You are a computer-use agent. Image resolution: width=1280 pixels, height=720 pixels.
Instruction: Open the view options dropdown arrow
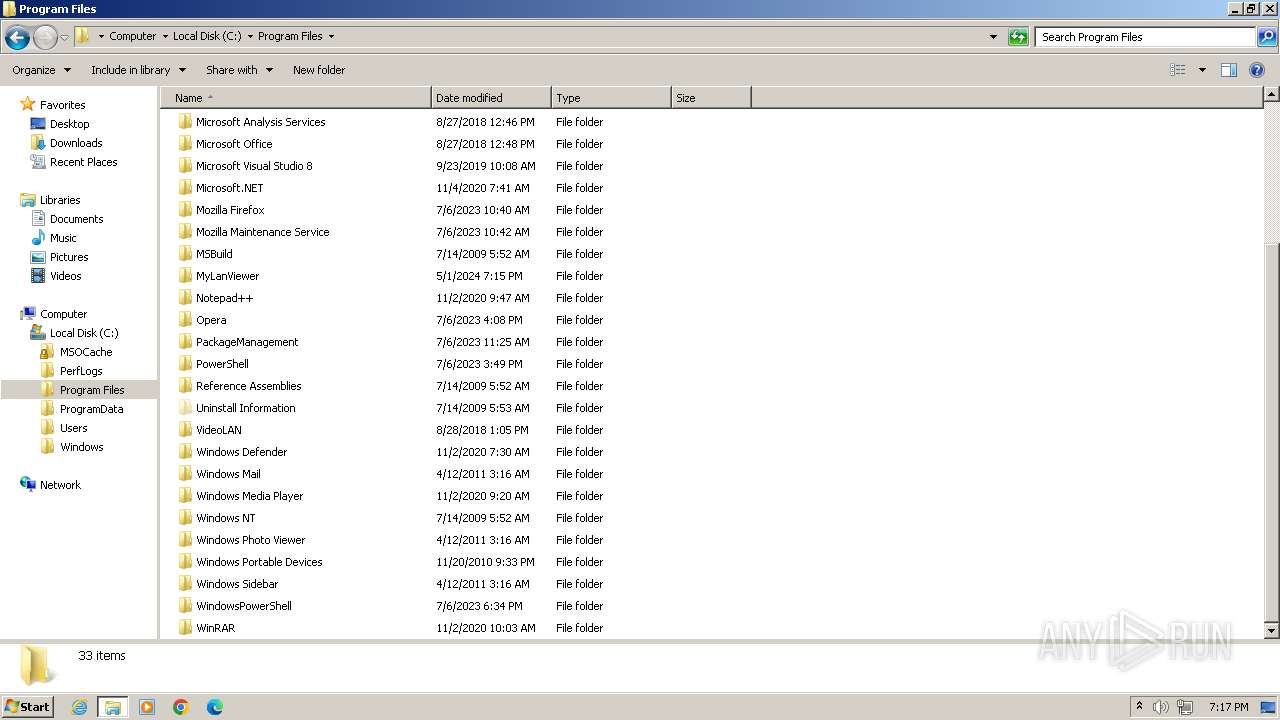(x=1202, y=70)
